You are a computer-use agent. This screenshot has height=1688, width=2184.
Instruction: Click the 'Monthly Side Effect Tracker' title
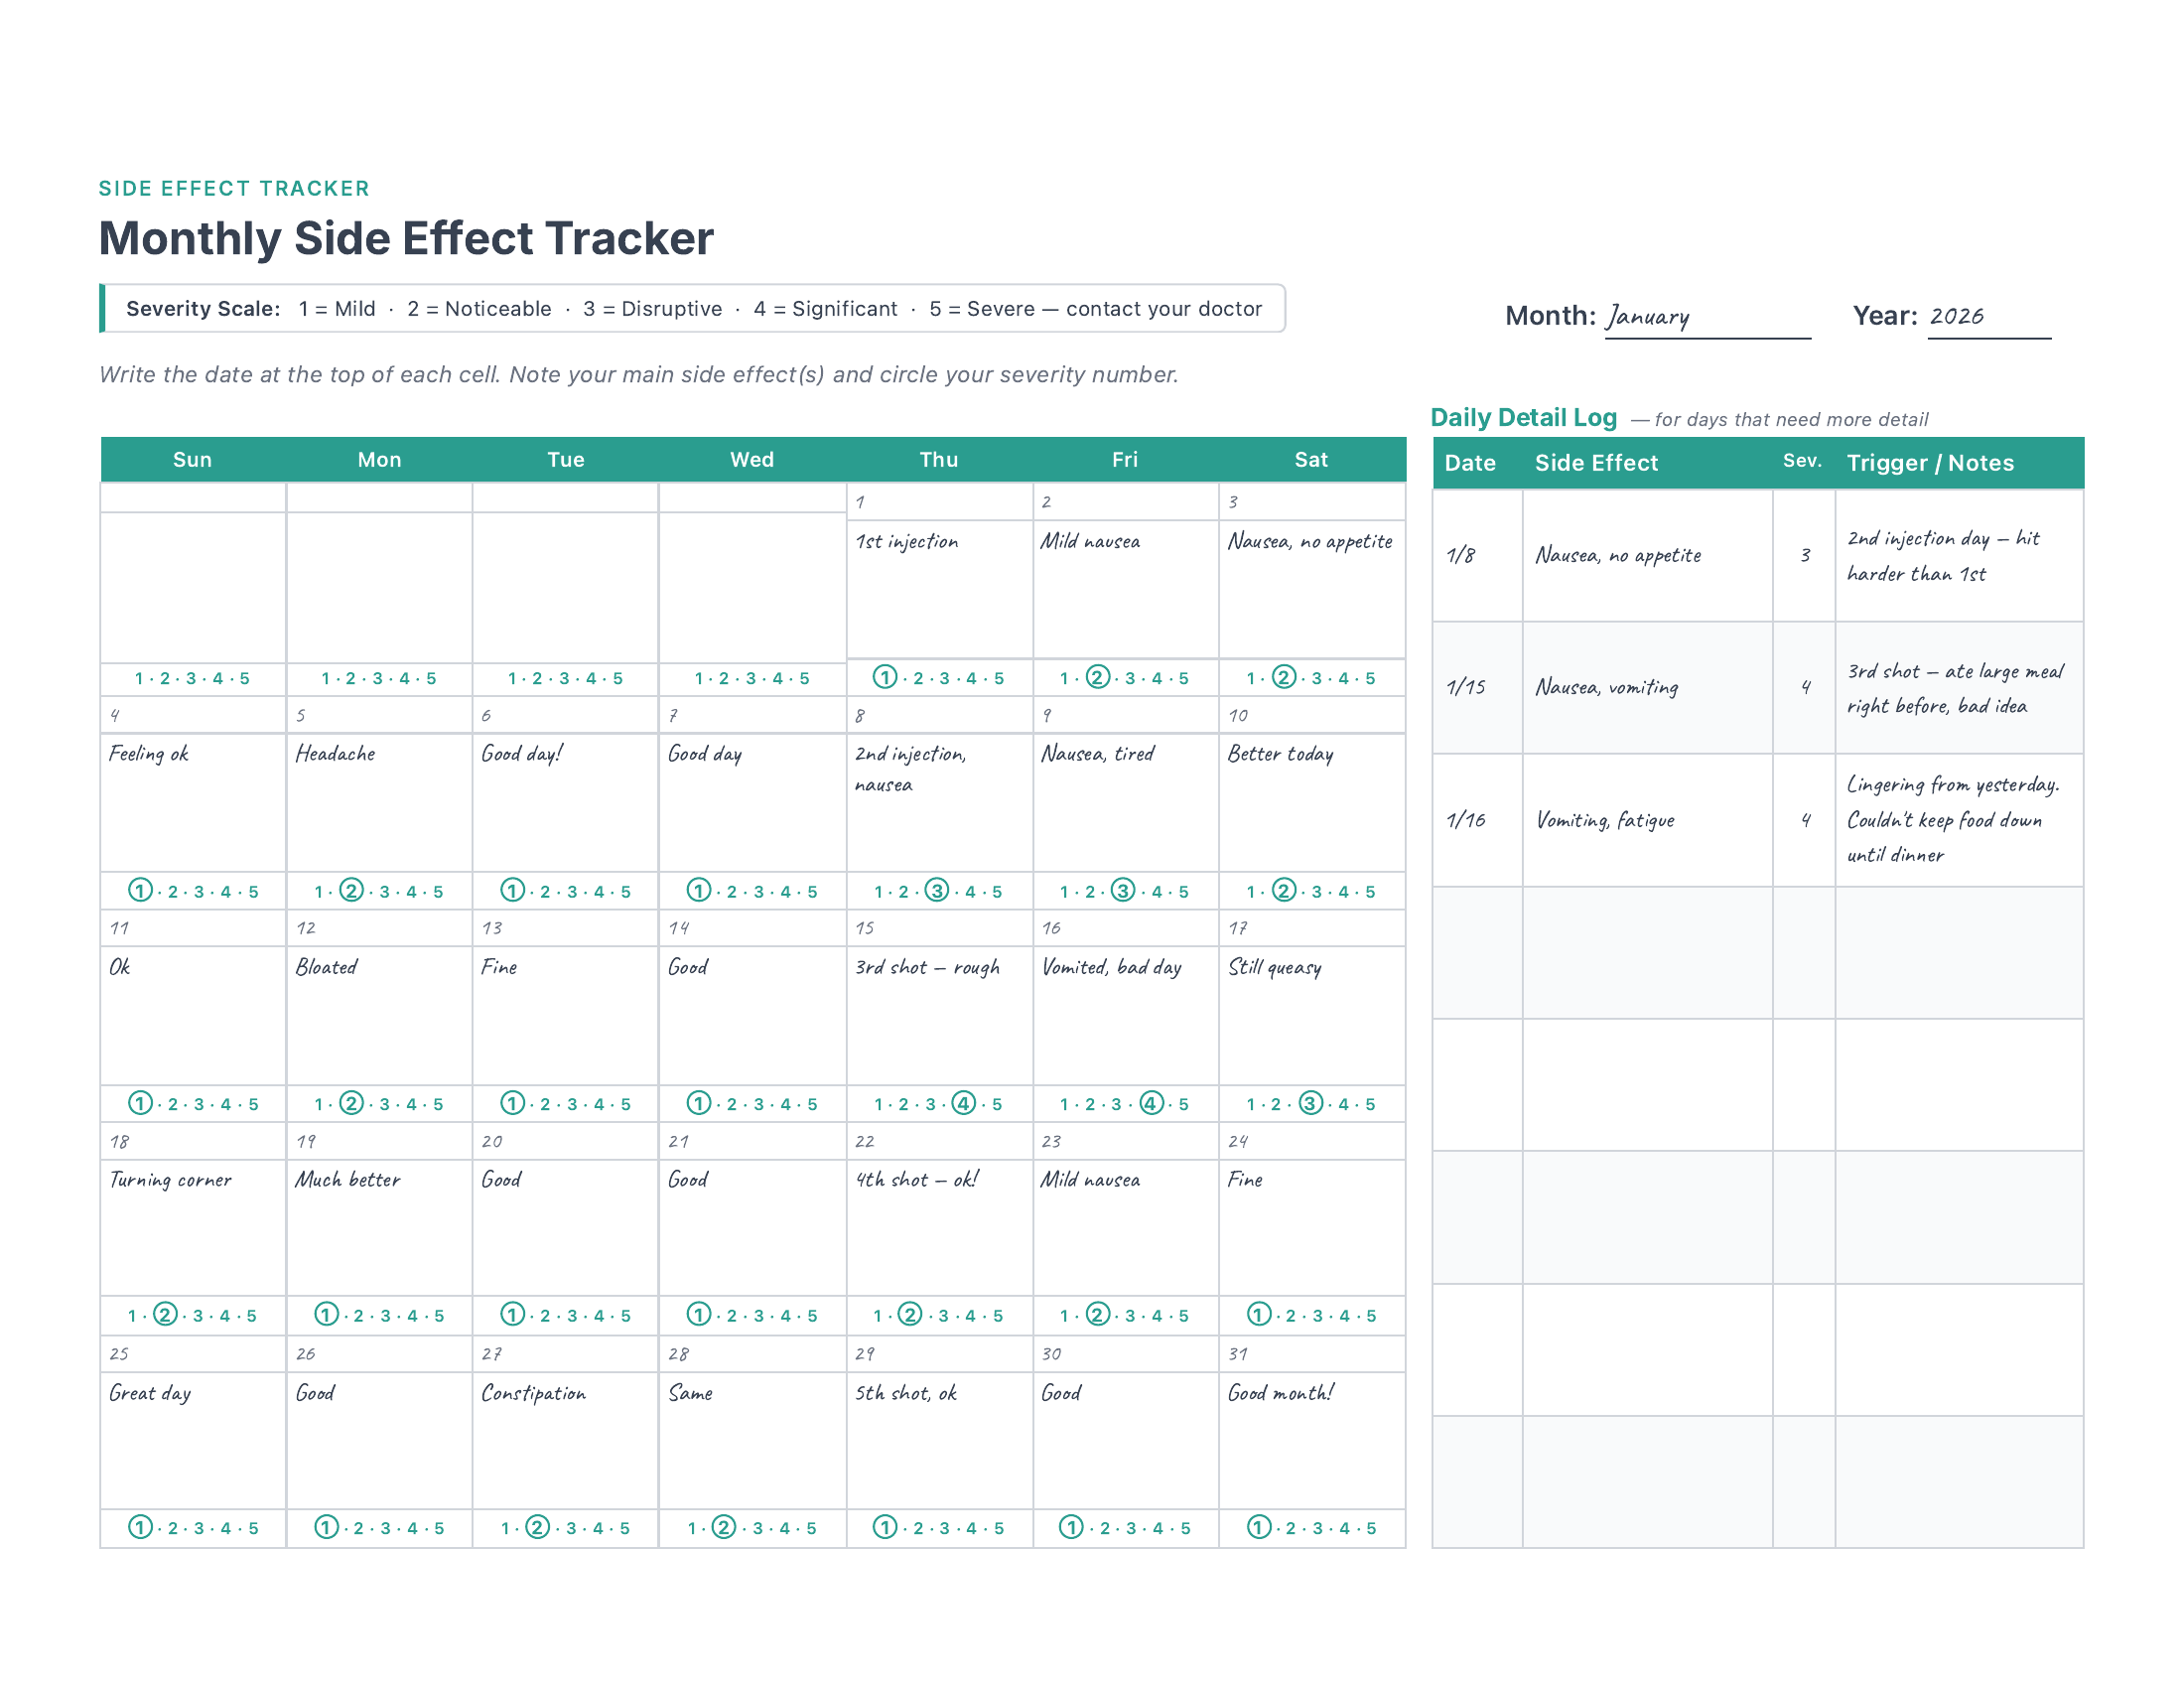click(x=406, y=238)
